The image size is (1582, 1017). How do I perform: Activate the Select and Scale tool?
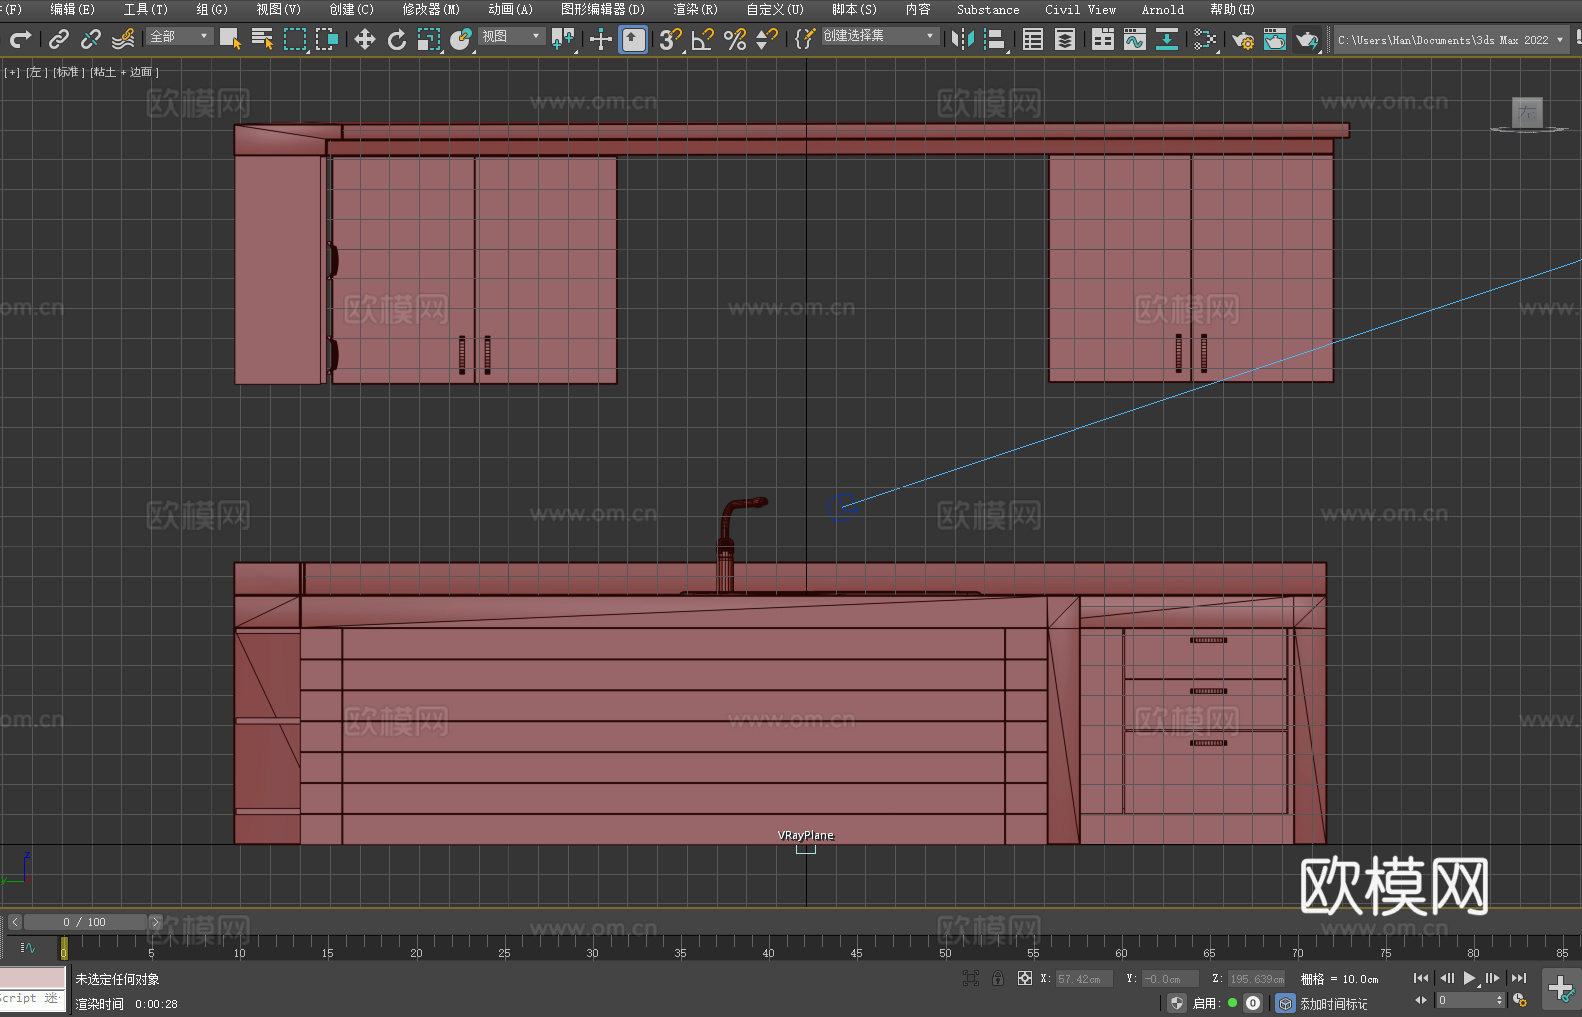(429, 39)
